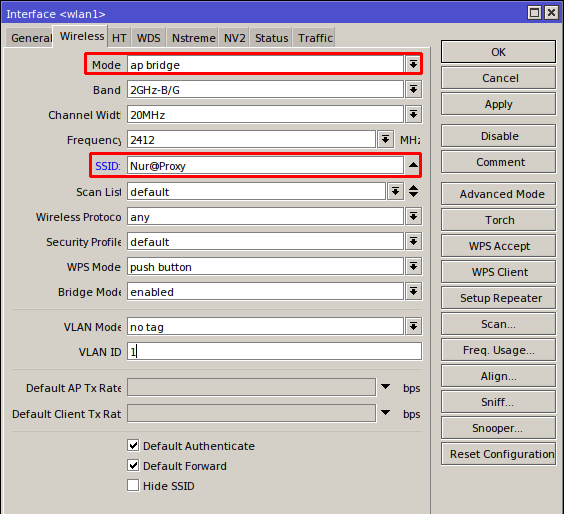
Task: Expand Default Client Tx Rate field arrow
Action: (x=385, y=413)
